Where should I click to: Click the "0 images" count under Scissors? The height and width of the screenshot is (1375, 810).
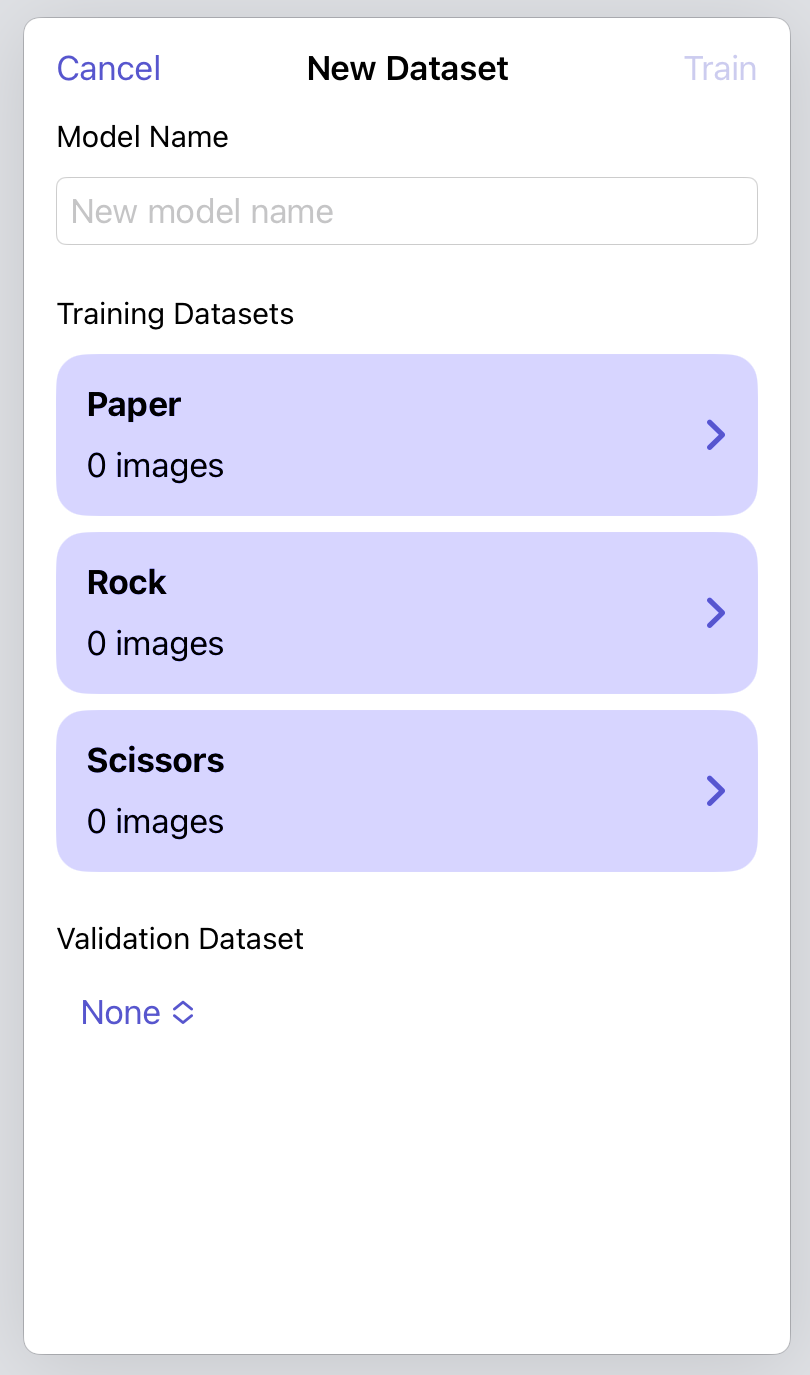pos(155,822)
